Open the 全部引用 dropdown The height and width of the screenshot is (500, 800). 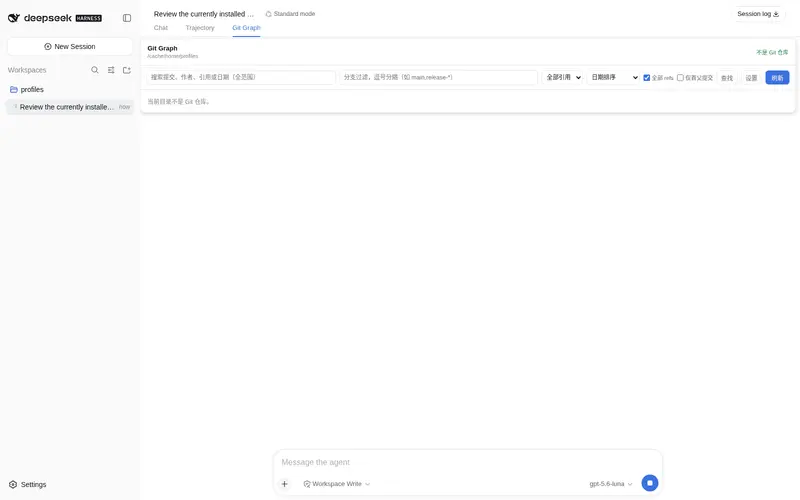pyautogui.click(x=563, y=77)
